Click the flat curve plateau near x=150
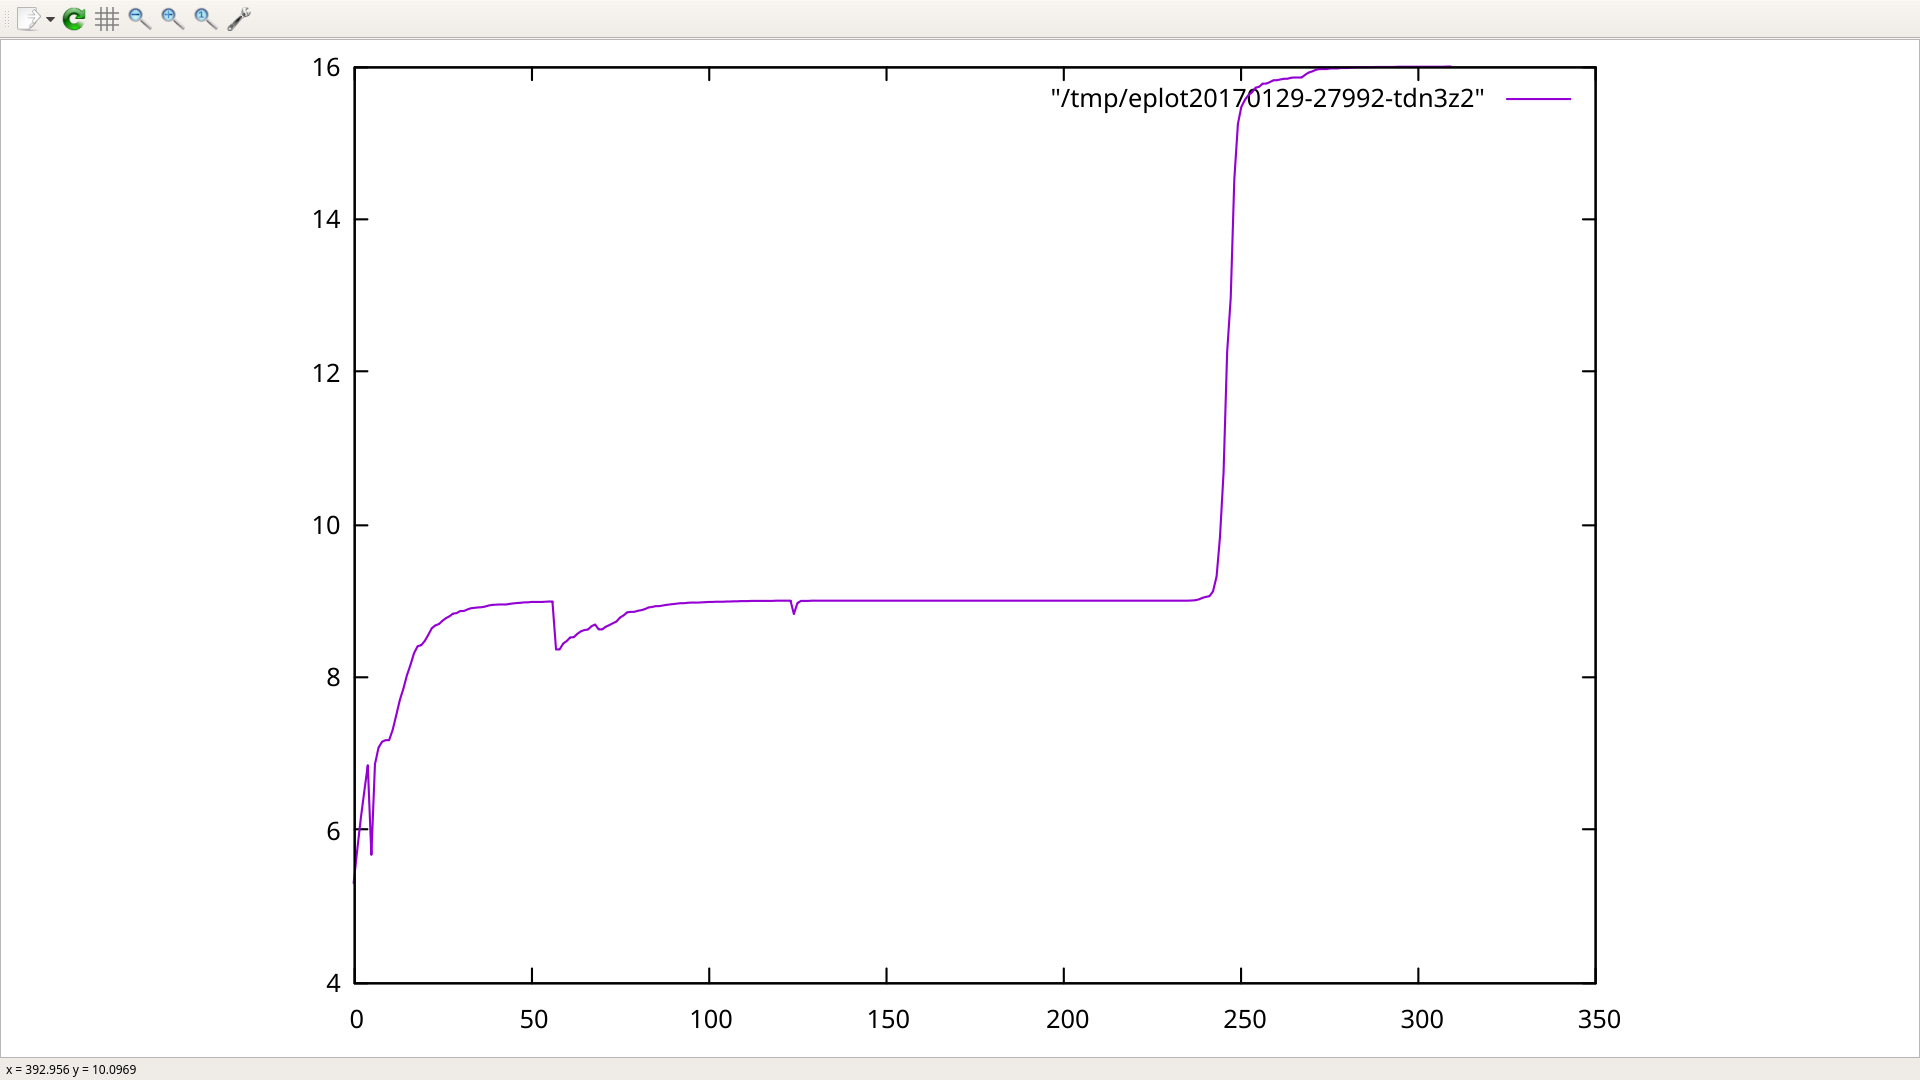The image size is (1920, 1080). click(x=886, y=601)
